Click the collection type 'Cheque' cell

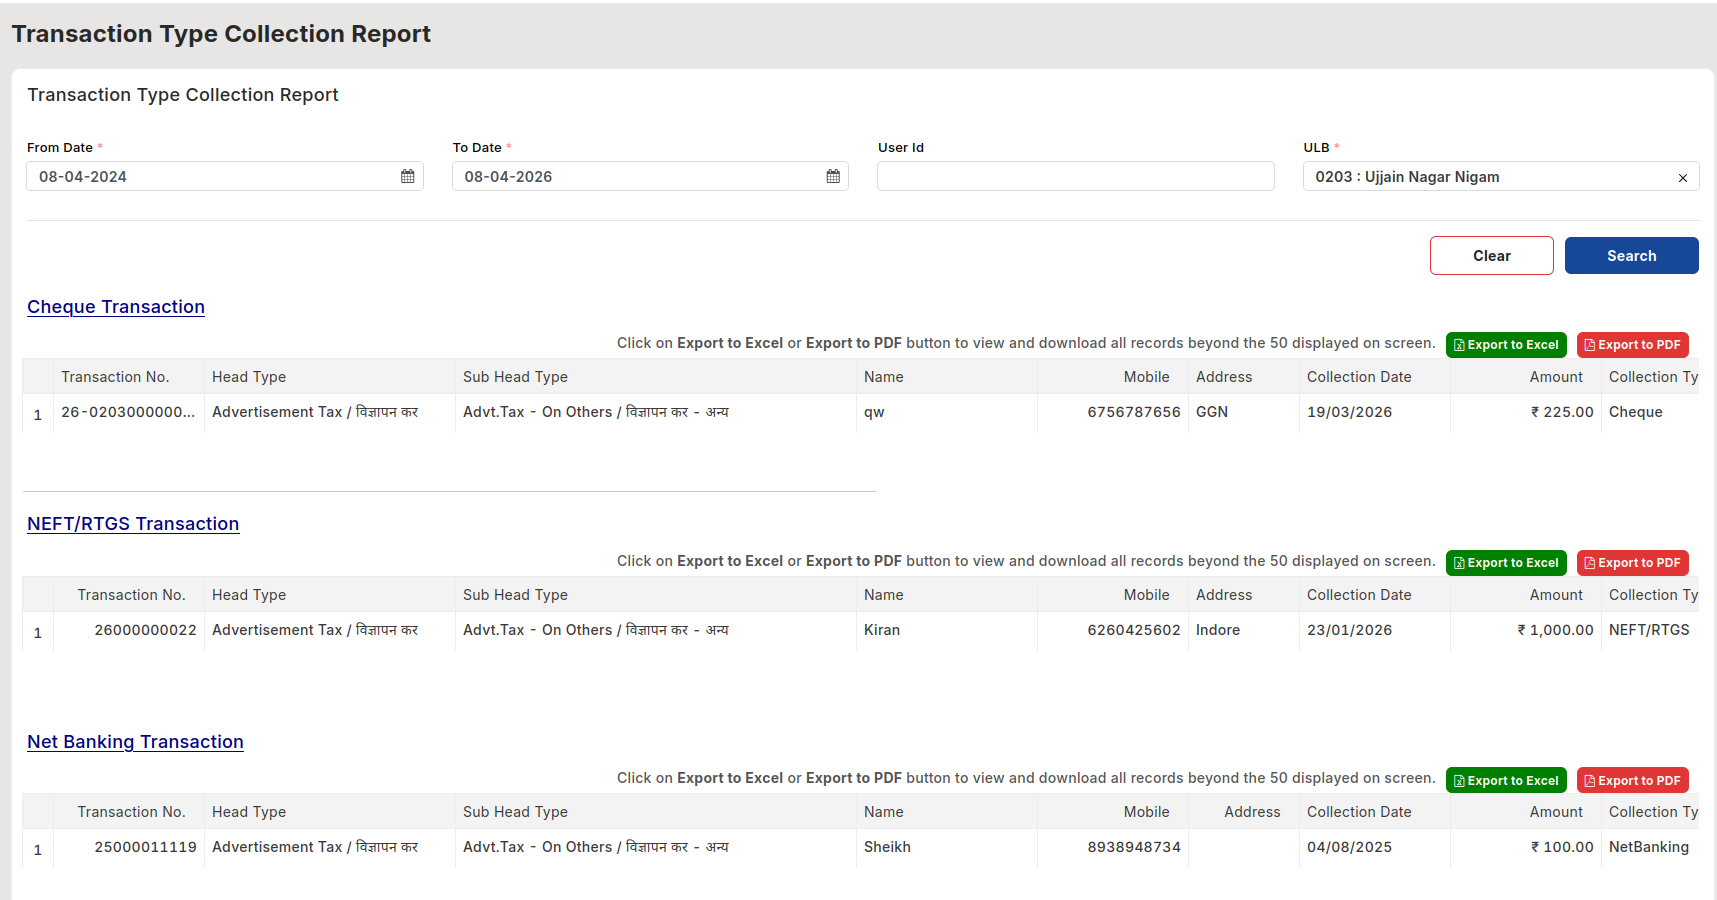tap(1650, 412)
